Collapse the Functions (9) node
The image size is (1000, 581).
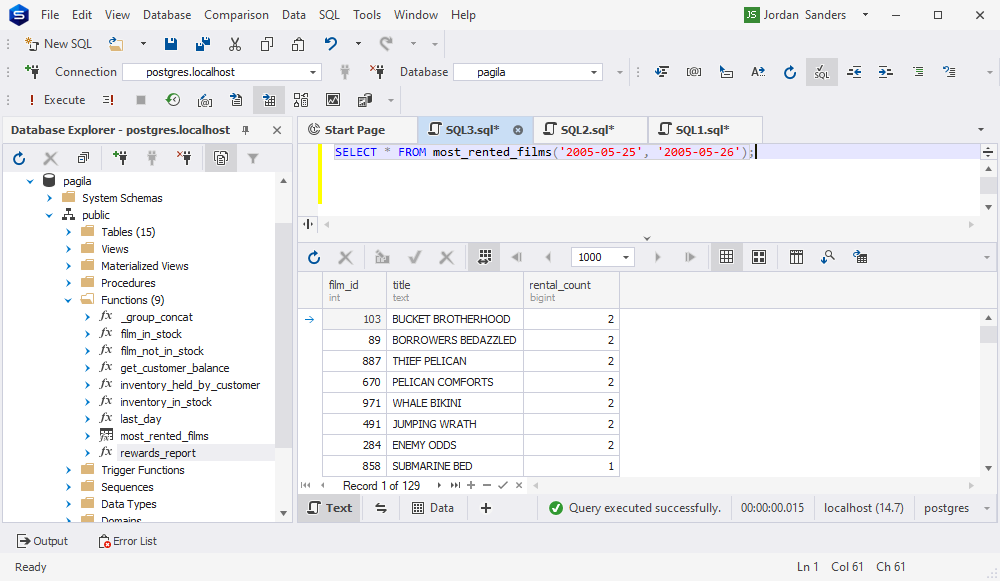69,300
